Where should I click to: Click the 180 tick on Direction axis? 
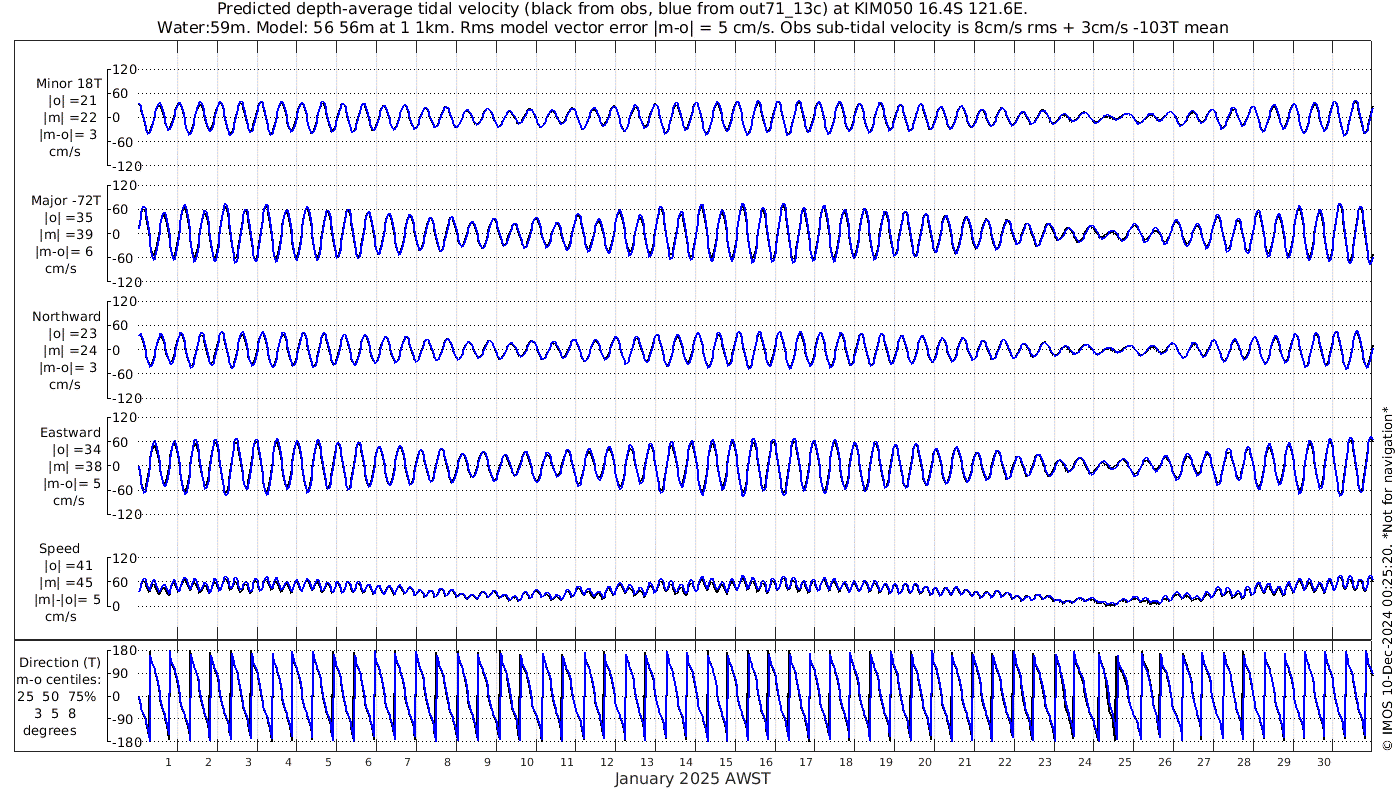[123, 651]
